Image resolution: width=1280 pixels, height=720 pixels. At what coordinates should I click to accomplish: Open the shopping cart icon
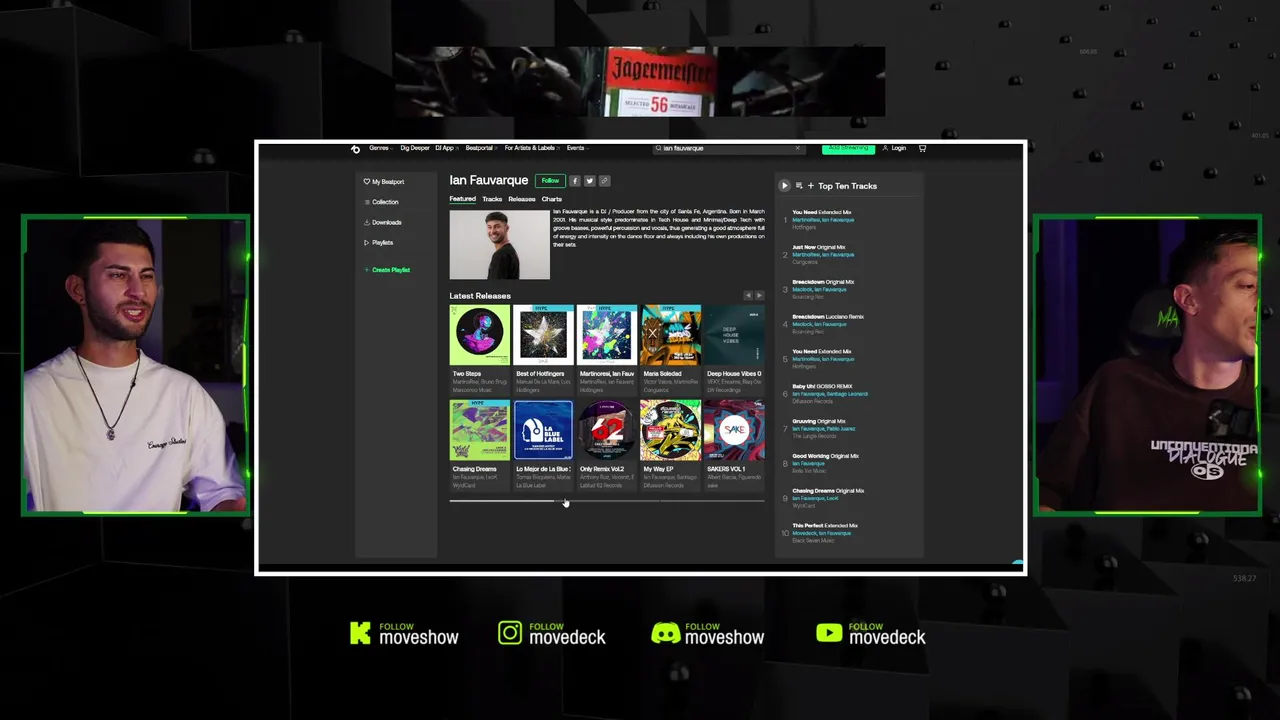922,148
